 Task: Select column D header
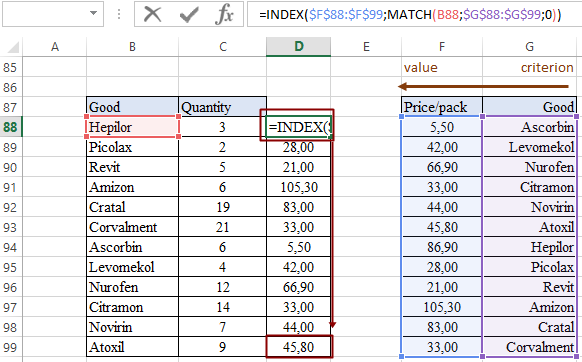[x=298, y=47]
